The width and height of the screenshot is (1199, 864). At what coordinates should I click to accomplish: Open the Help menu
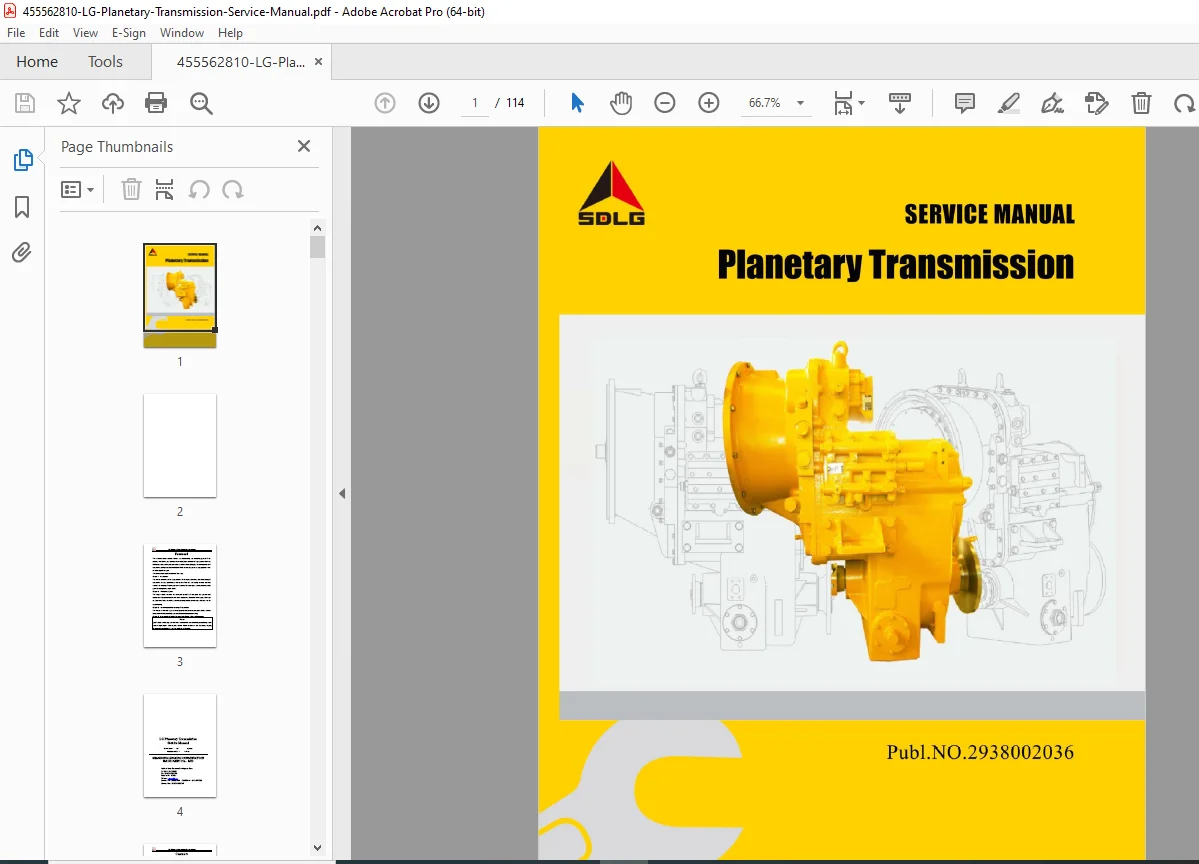coord(230,33)
